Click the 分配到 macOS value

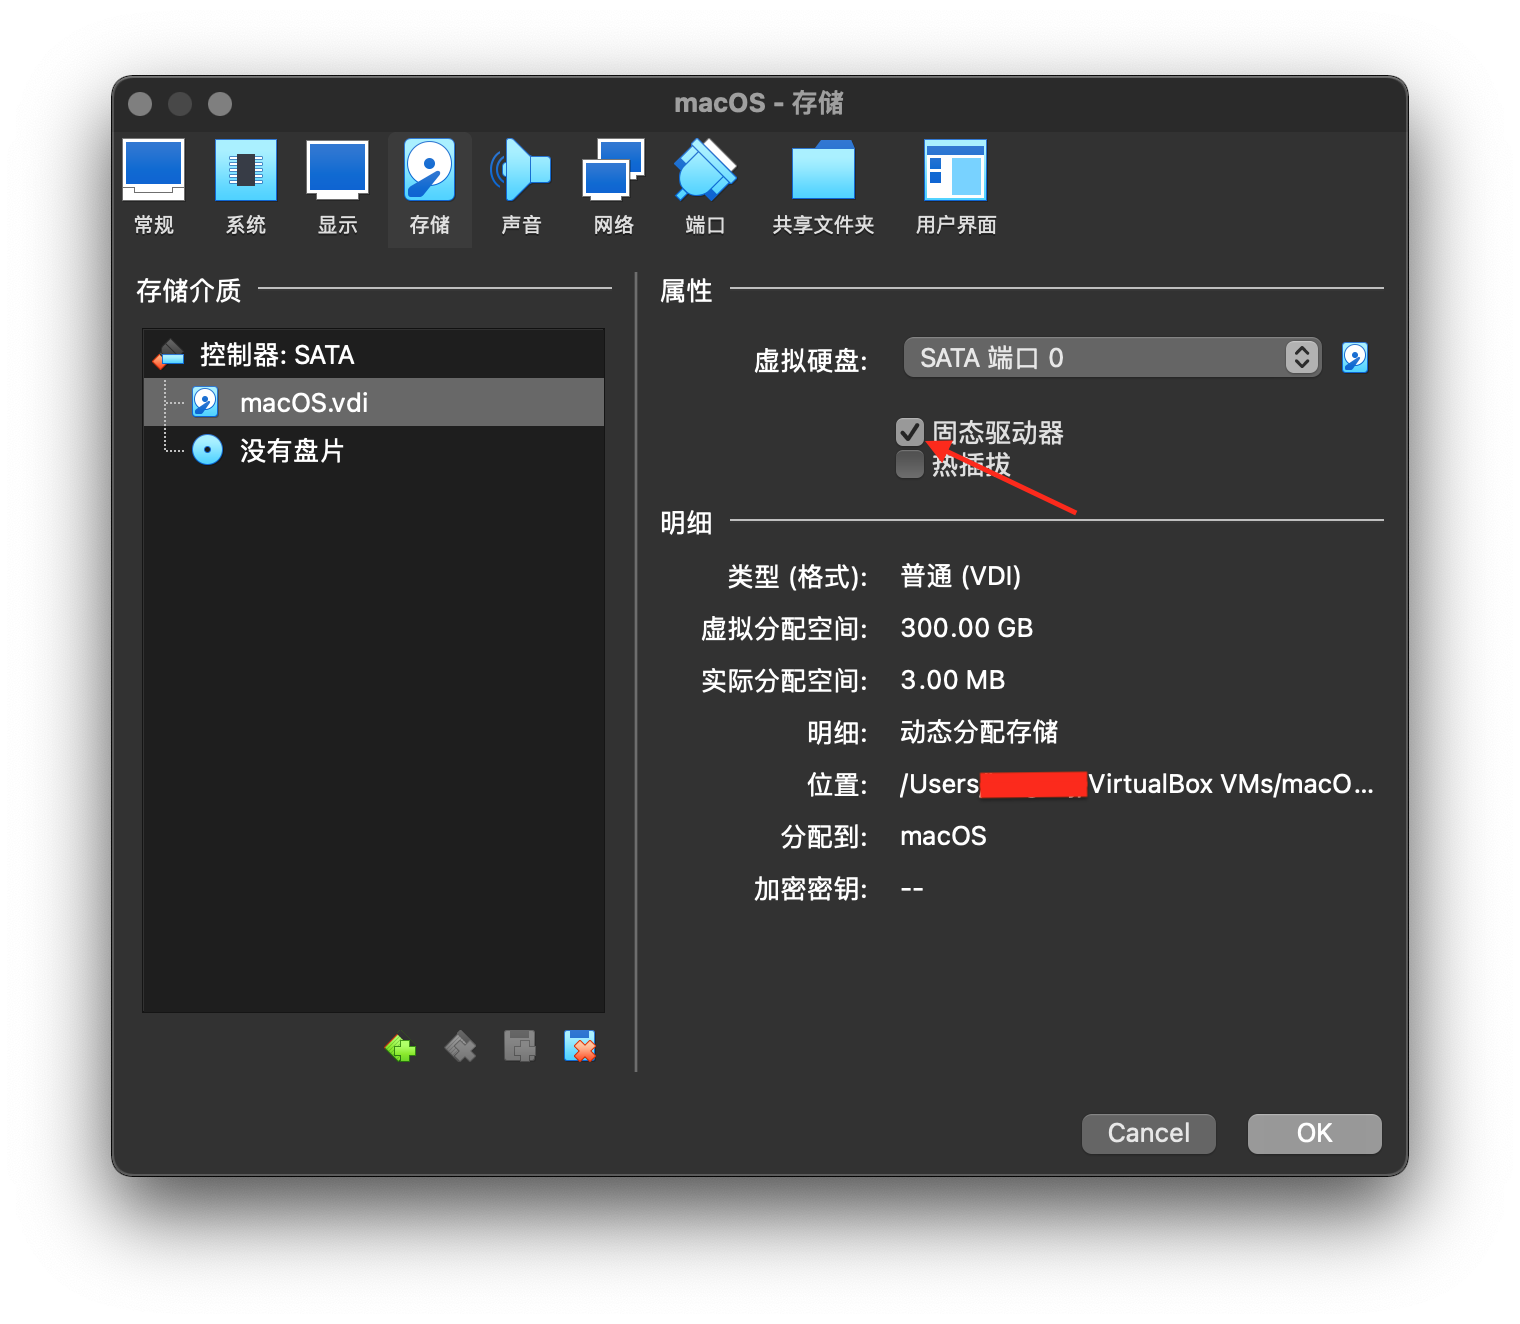coord(943,836)
